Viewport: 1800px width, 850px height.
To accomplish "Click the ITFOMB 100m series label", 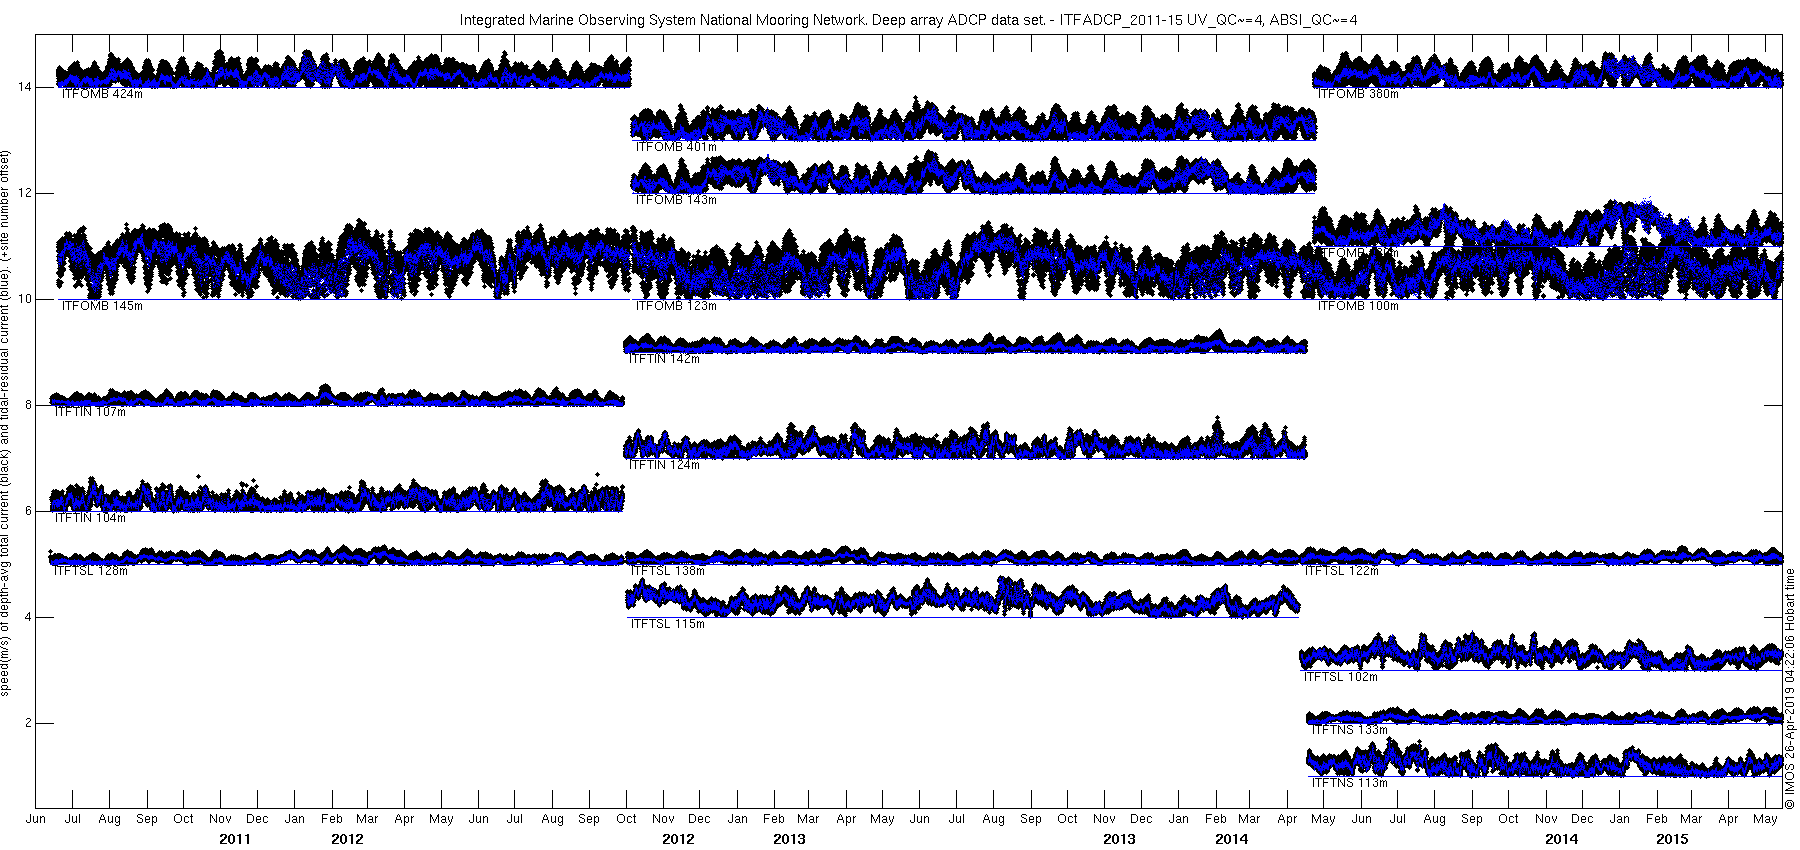I will [x=1358, y=306].
